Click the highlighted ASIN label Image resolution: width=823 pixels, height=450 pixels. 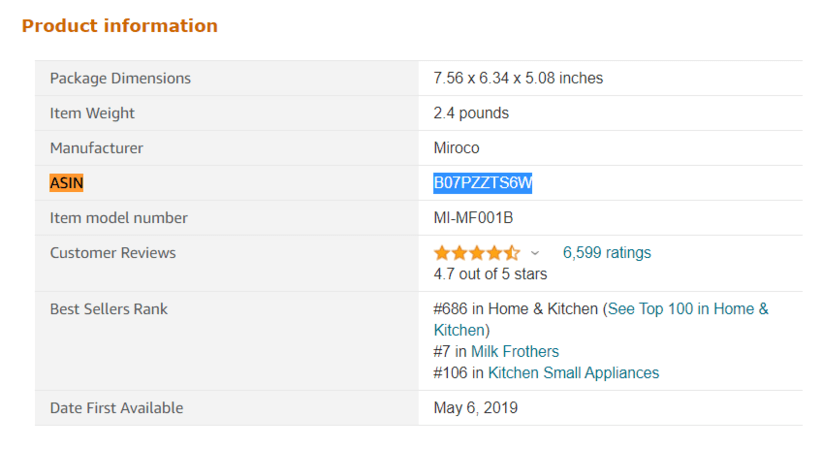tap(67, 183)
